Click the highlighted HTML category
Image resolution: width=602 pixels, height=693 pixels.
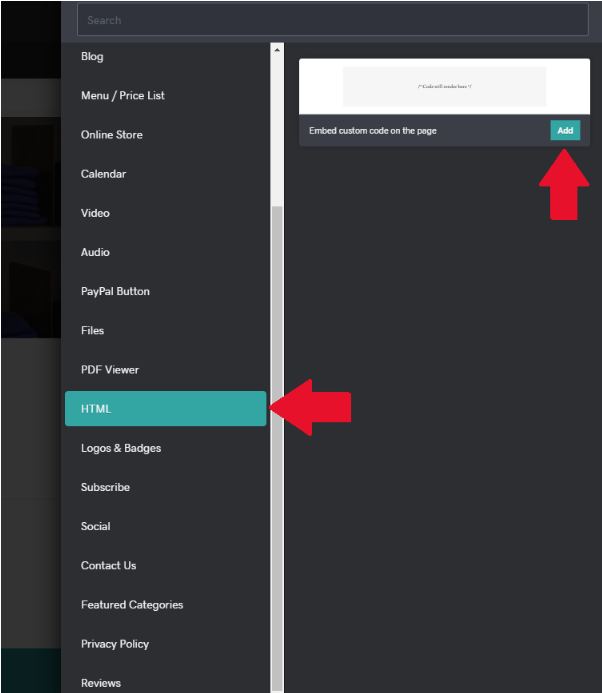click(165, 409)
